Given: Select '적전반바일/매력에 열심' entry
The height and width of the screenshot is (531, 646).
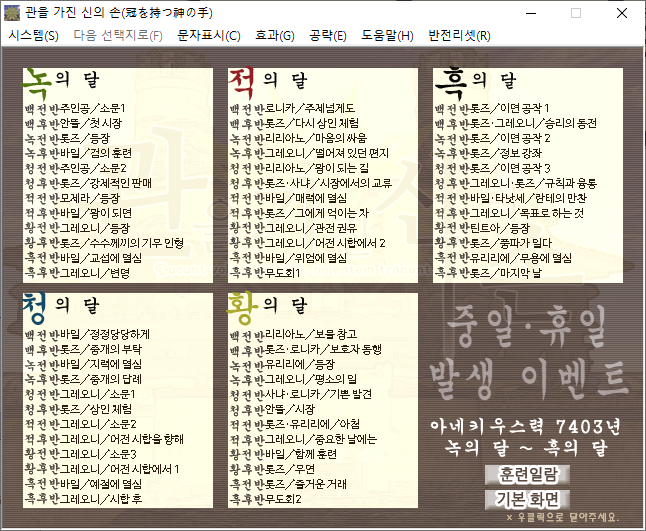Looking at the screenshot, I should click(x=288, y=198).
